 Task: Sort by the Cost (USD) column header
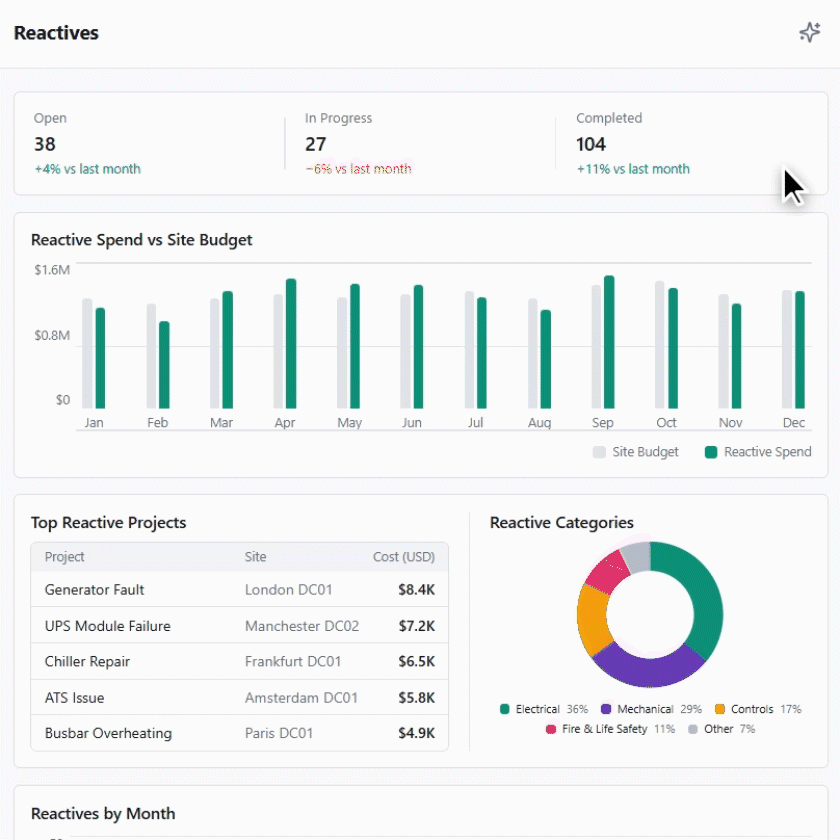(x=403, y=557)
